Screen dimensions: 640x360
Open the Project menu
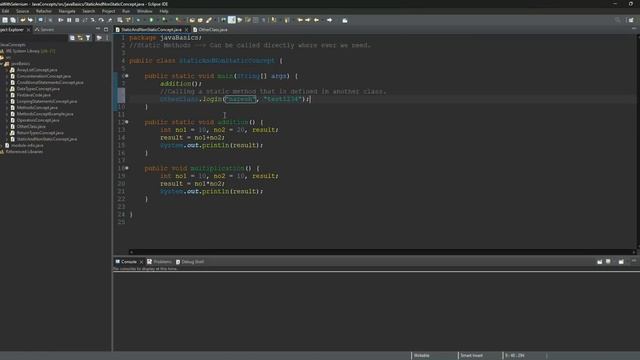click(x=108, y=11)
